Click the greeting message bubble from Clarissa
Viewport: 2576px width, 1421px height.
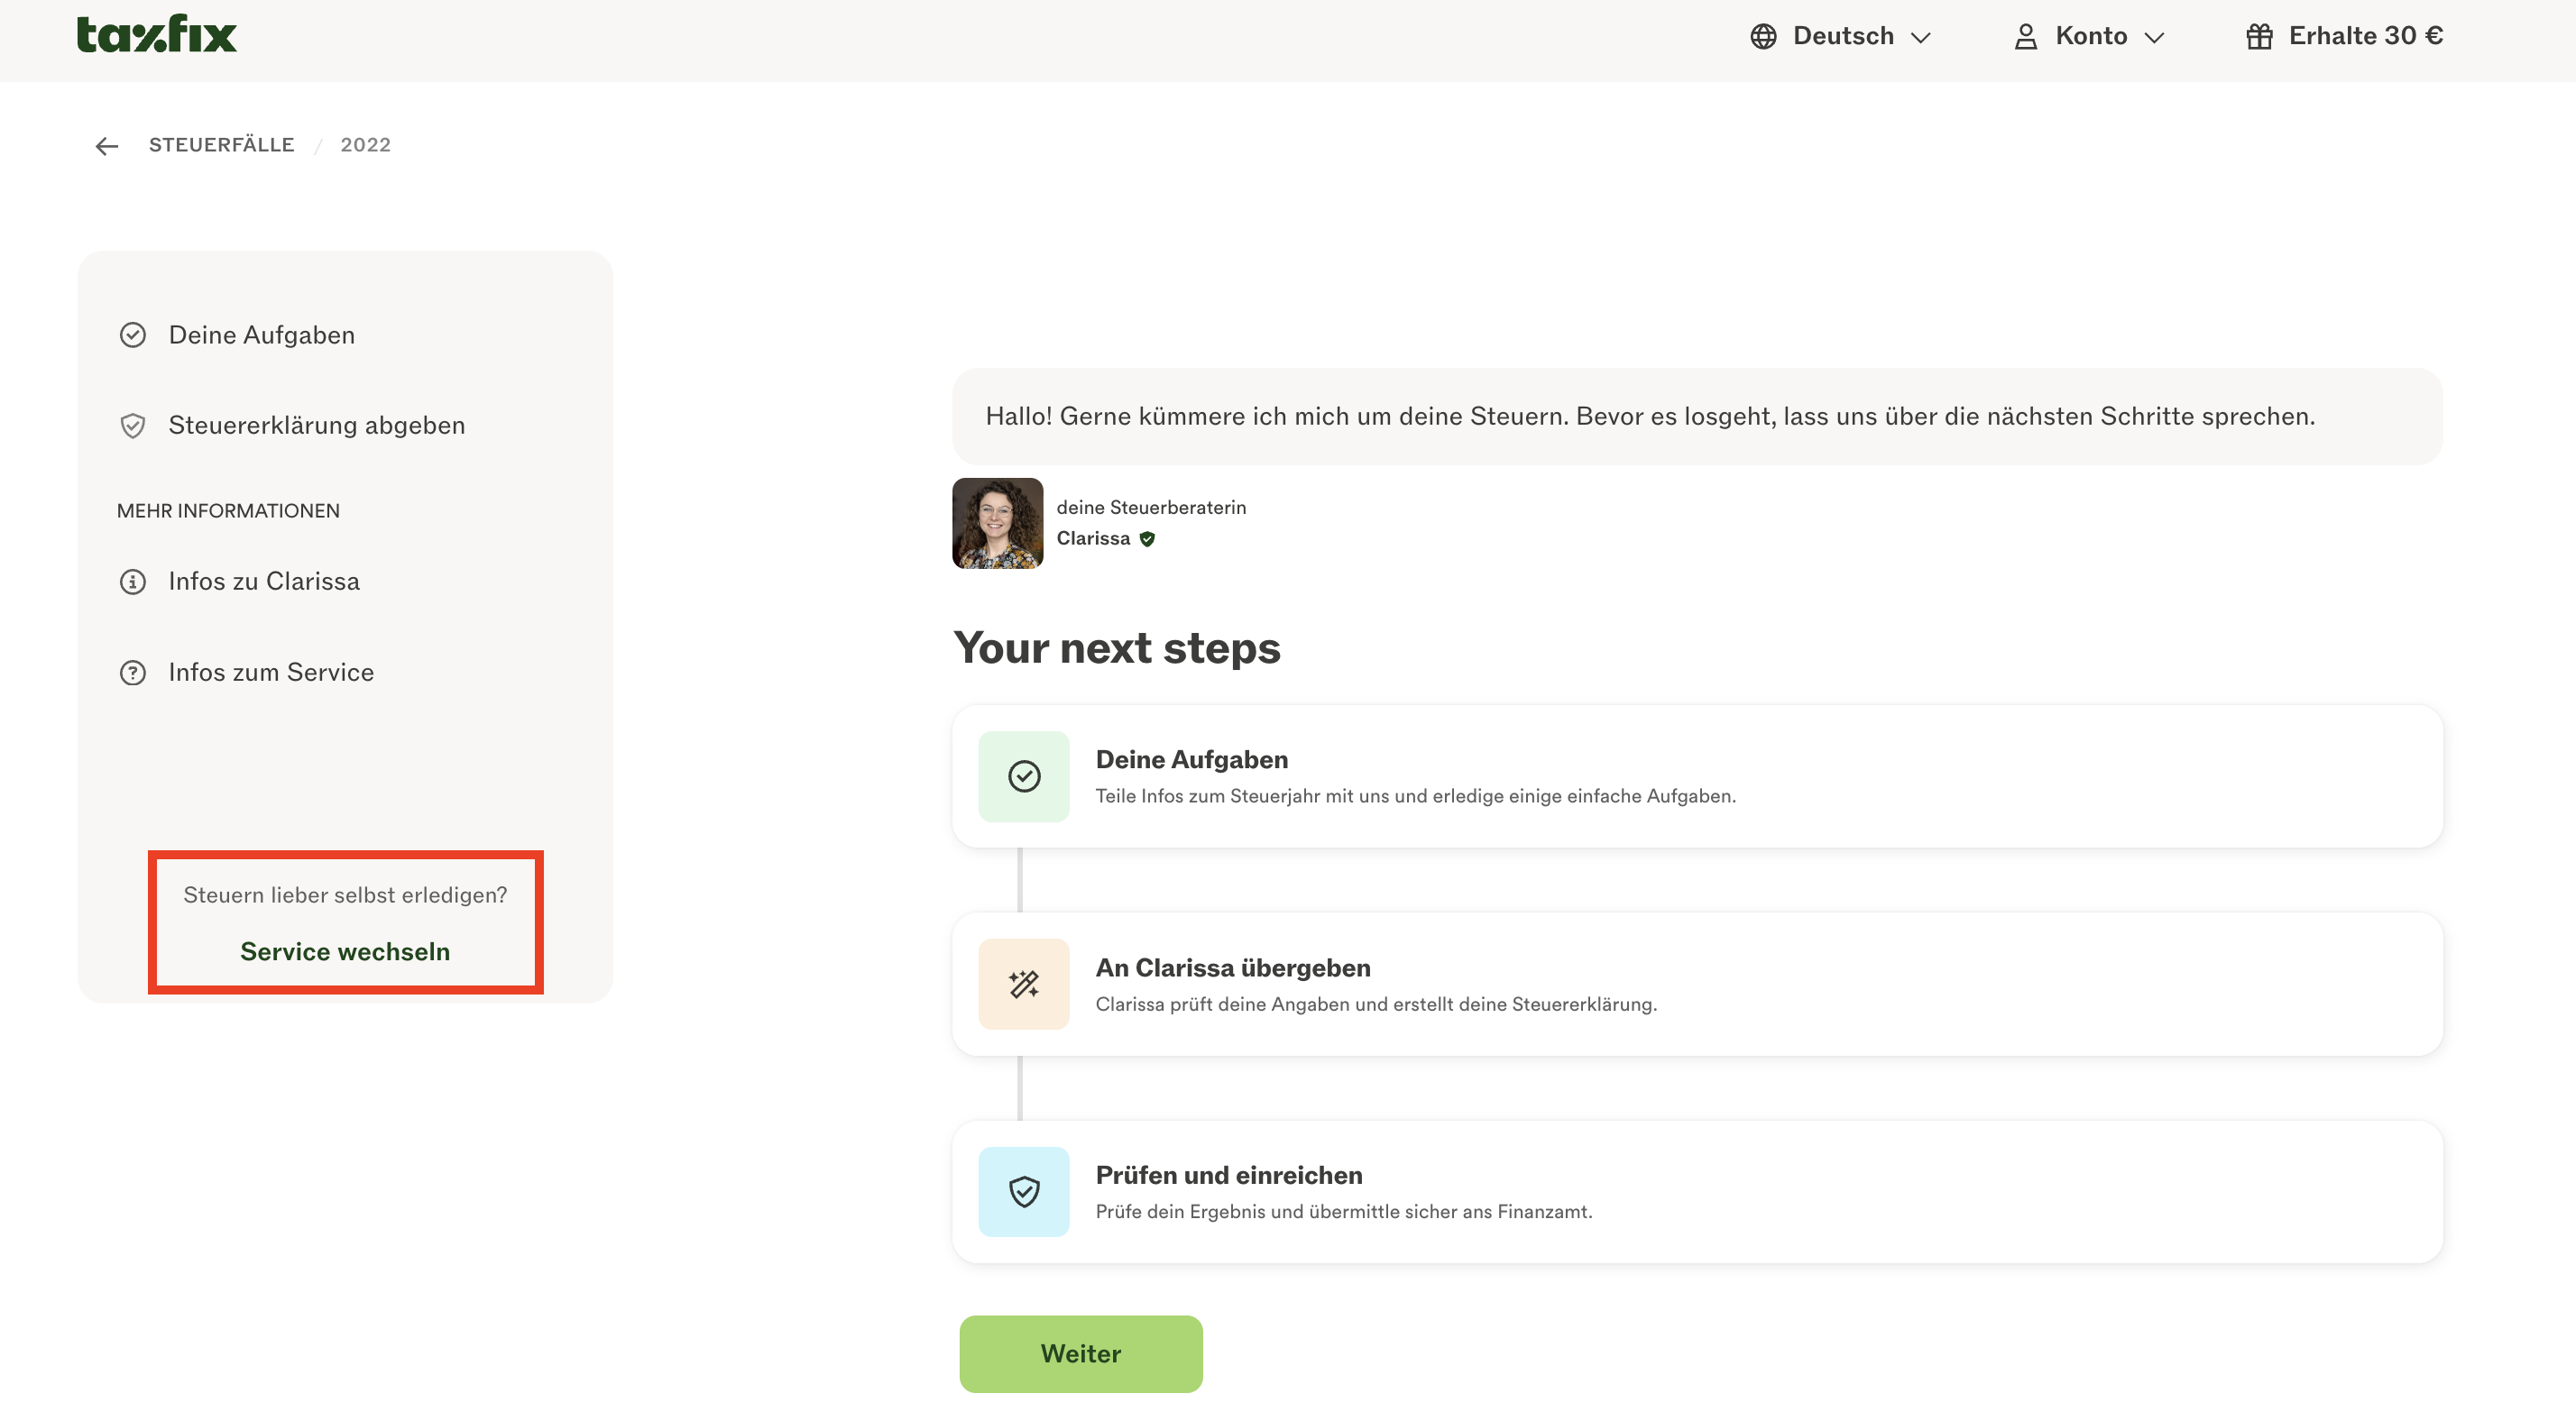tap(1697, 416)
